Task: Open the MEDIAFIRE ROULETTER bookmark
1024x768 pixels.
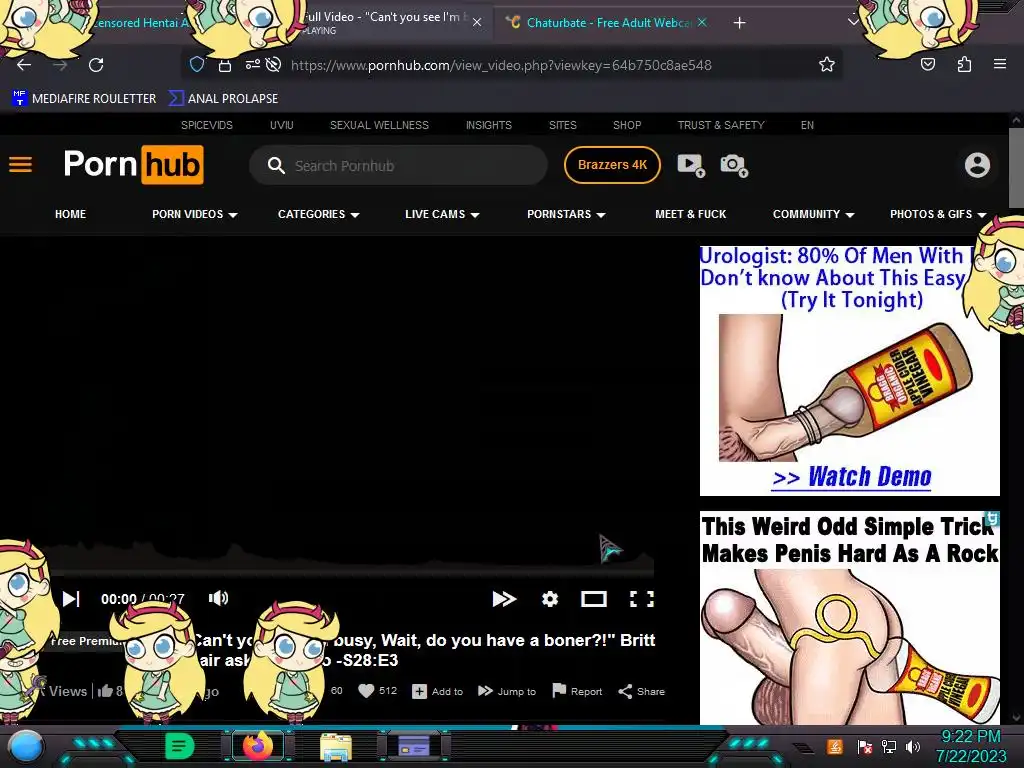Action: coord(84,99)
